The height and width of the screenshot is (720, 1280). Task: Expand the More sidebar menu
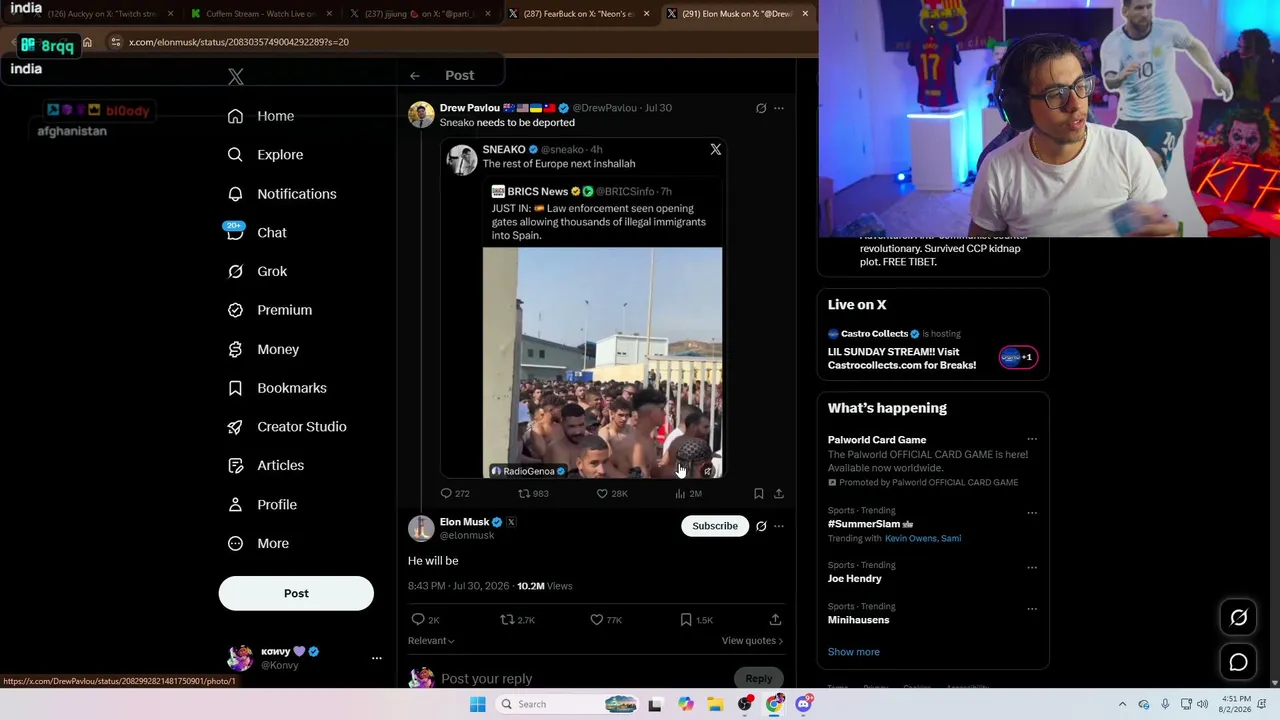coord(258,543)
